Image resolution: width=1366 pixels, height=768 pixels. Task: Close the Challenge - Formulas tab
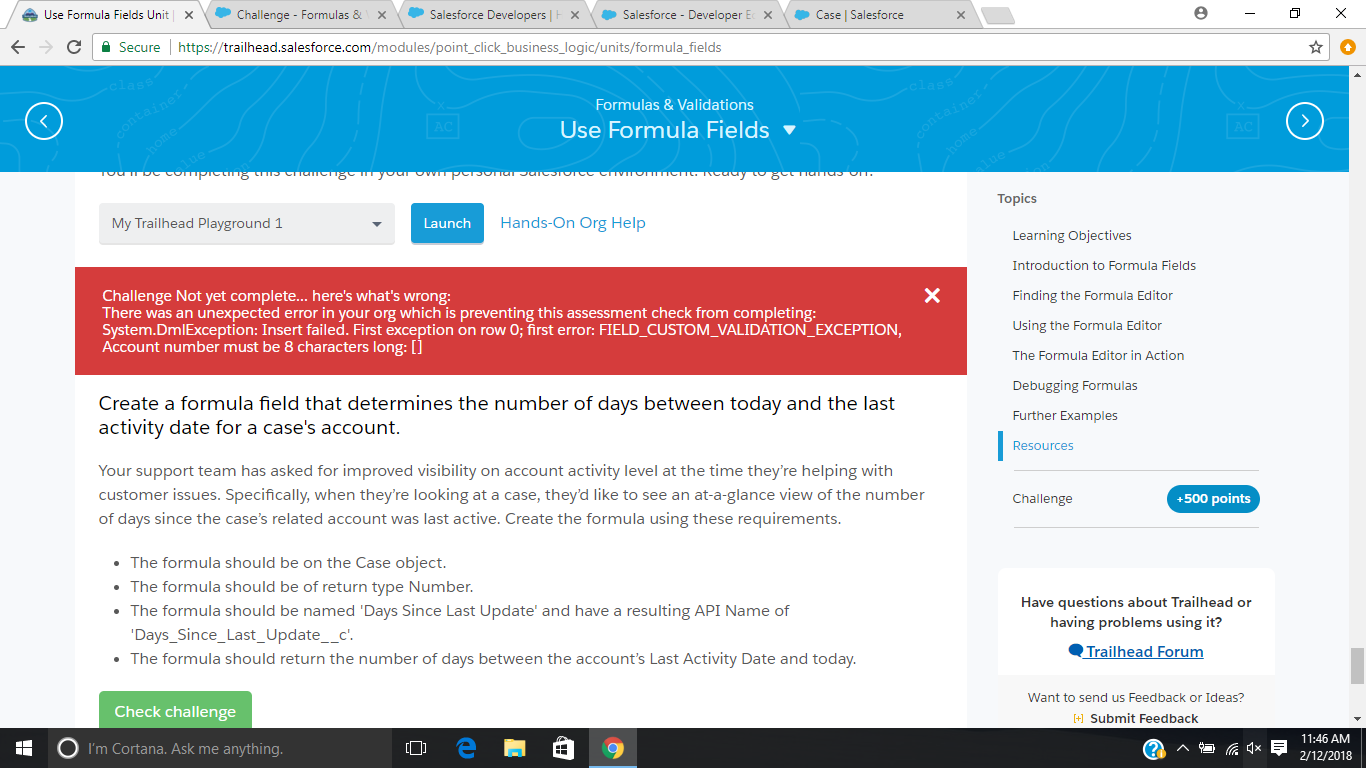[382, 15]
